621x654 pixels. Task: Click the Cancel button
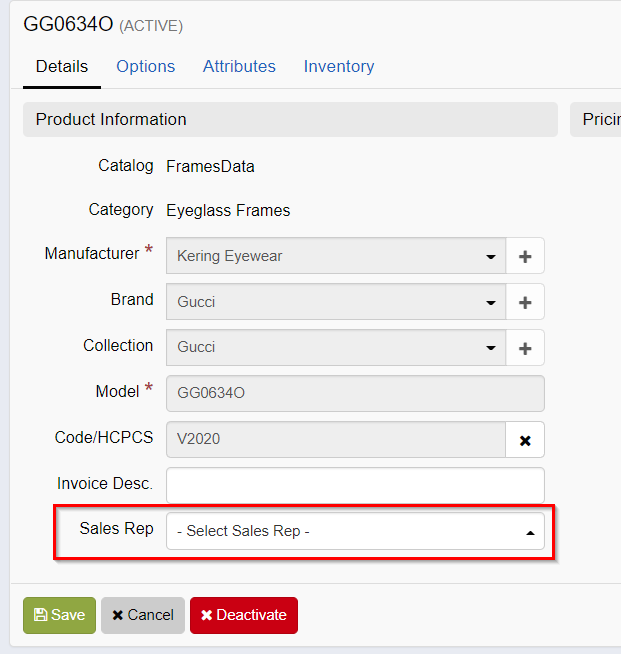coord(143,615)
